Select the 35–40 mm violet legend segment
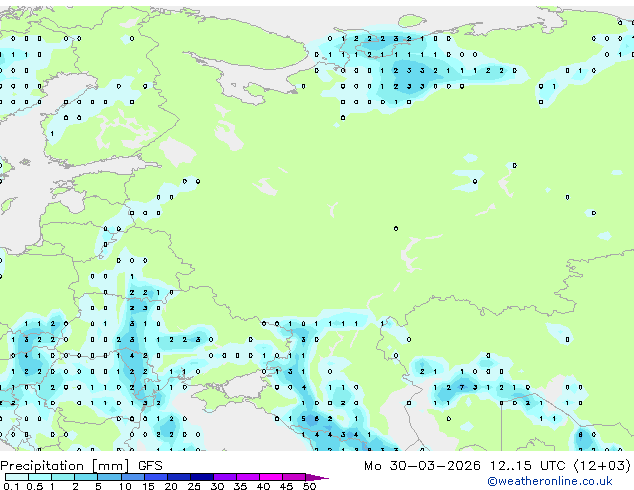The image size is (634, 490). (x=248, y=477)
